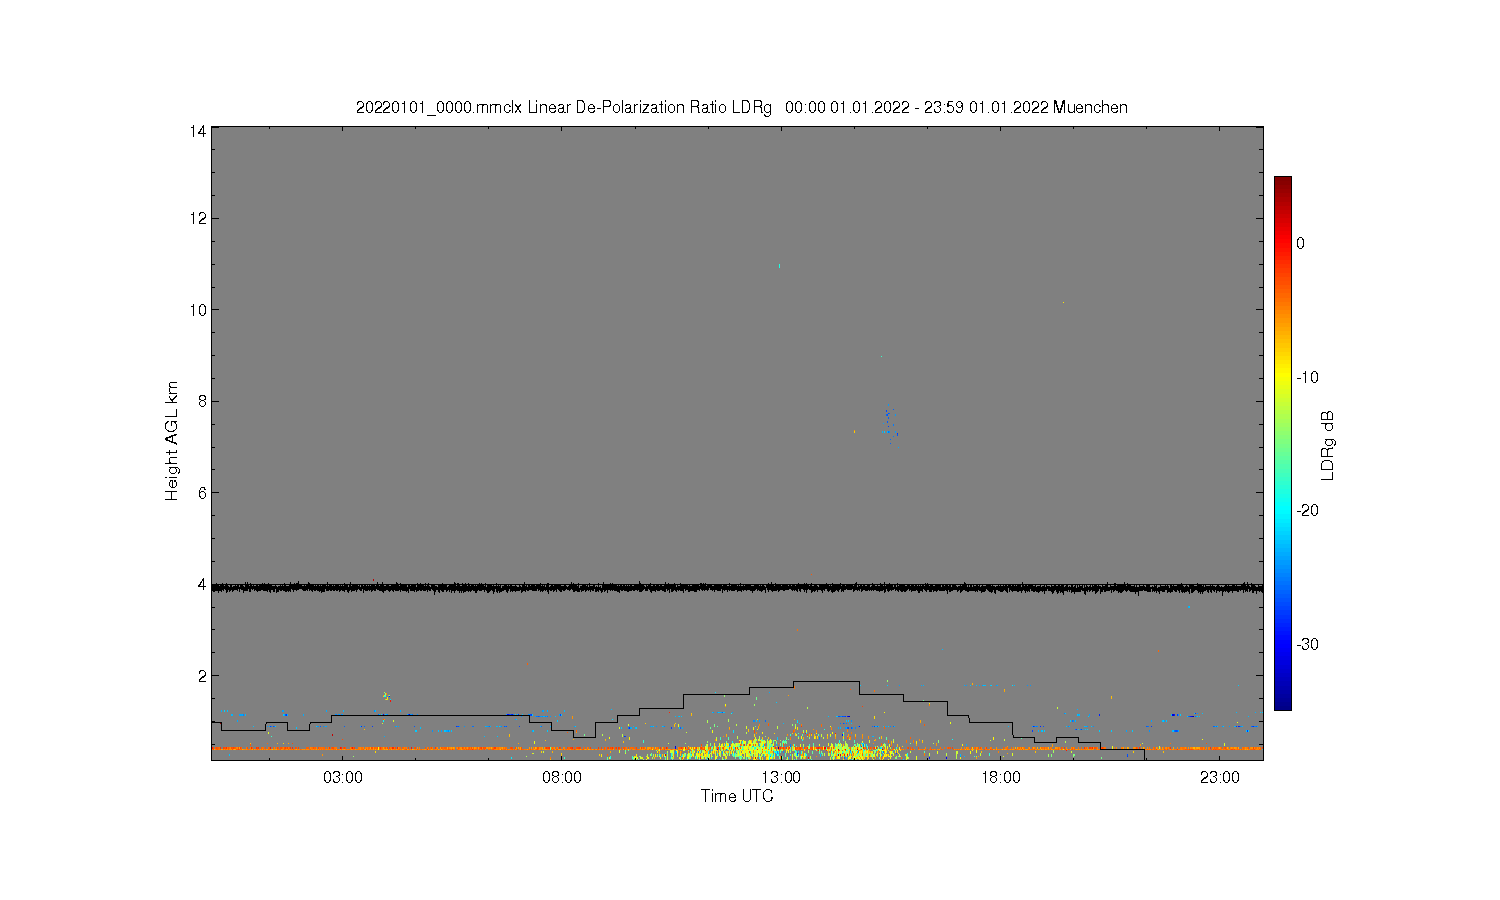The height and width of the screenshot is (900, 1500).
Task: Click the colorbar value -10
Action: pyautogui.click(x=1307, y=377)
